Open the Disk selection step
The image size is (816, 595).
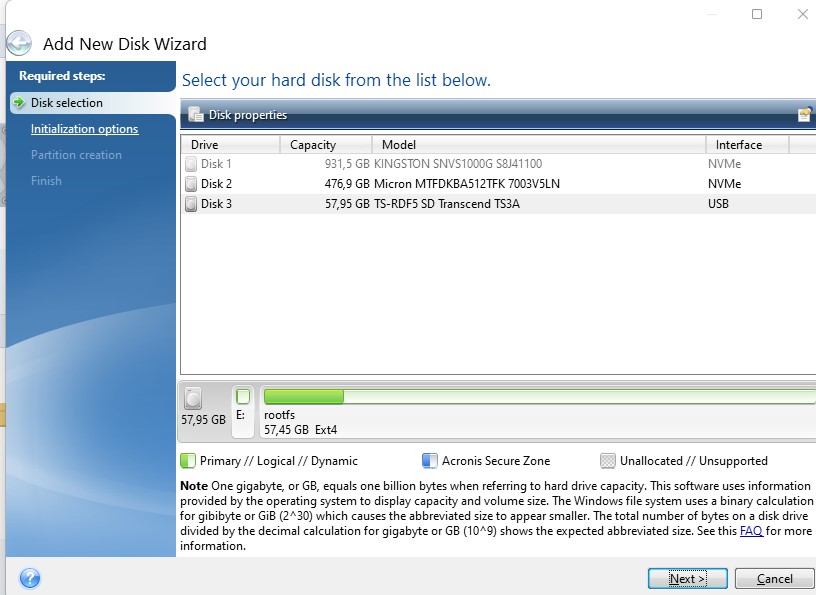(67, 103)
